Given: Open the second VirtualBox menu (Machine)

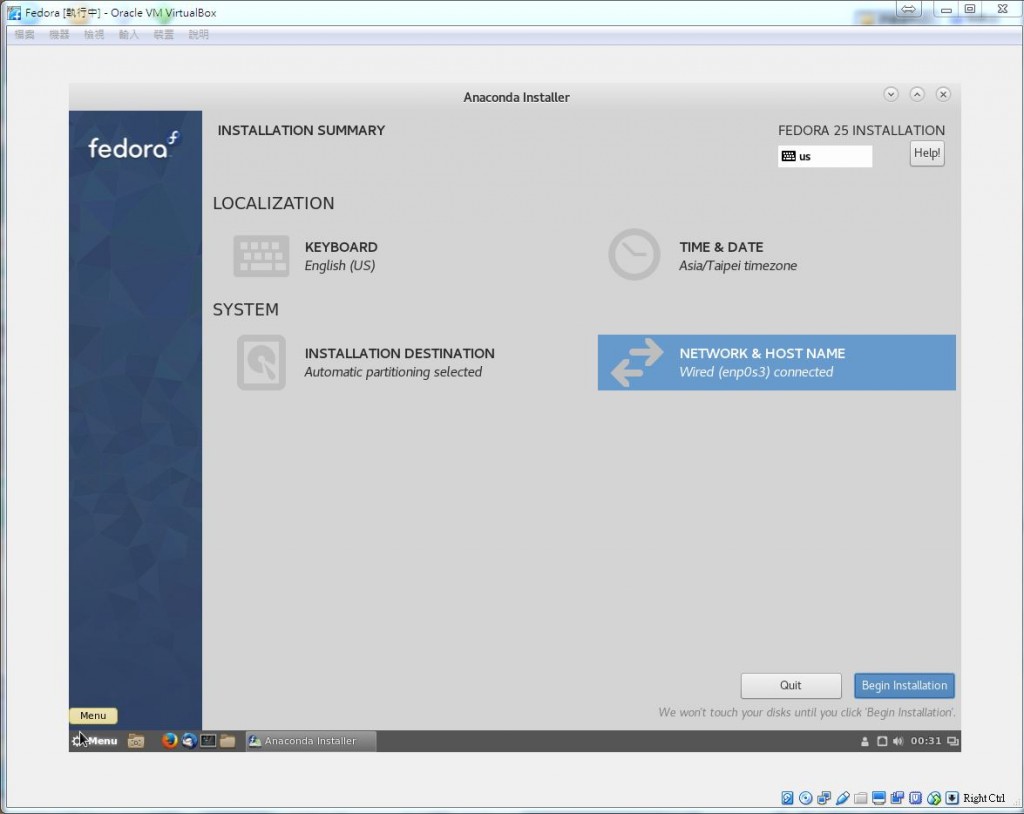Looking at the screenshot, I should (x=59, y=35).
